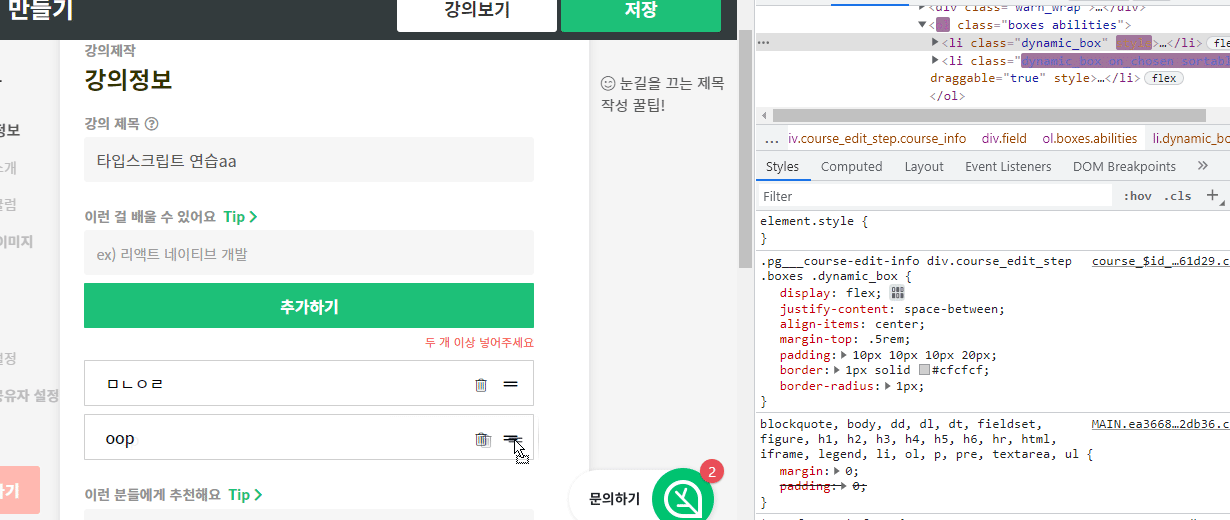Click the New Style Rule plus icon
The width and height of the screenshot is (1230, 520).
coord(1212,196)
